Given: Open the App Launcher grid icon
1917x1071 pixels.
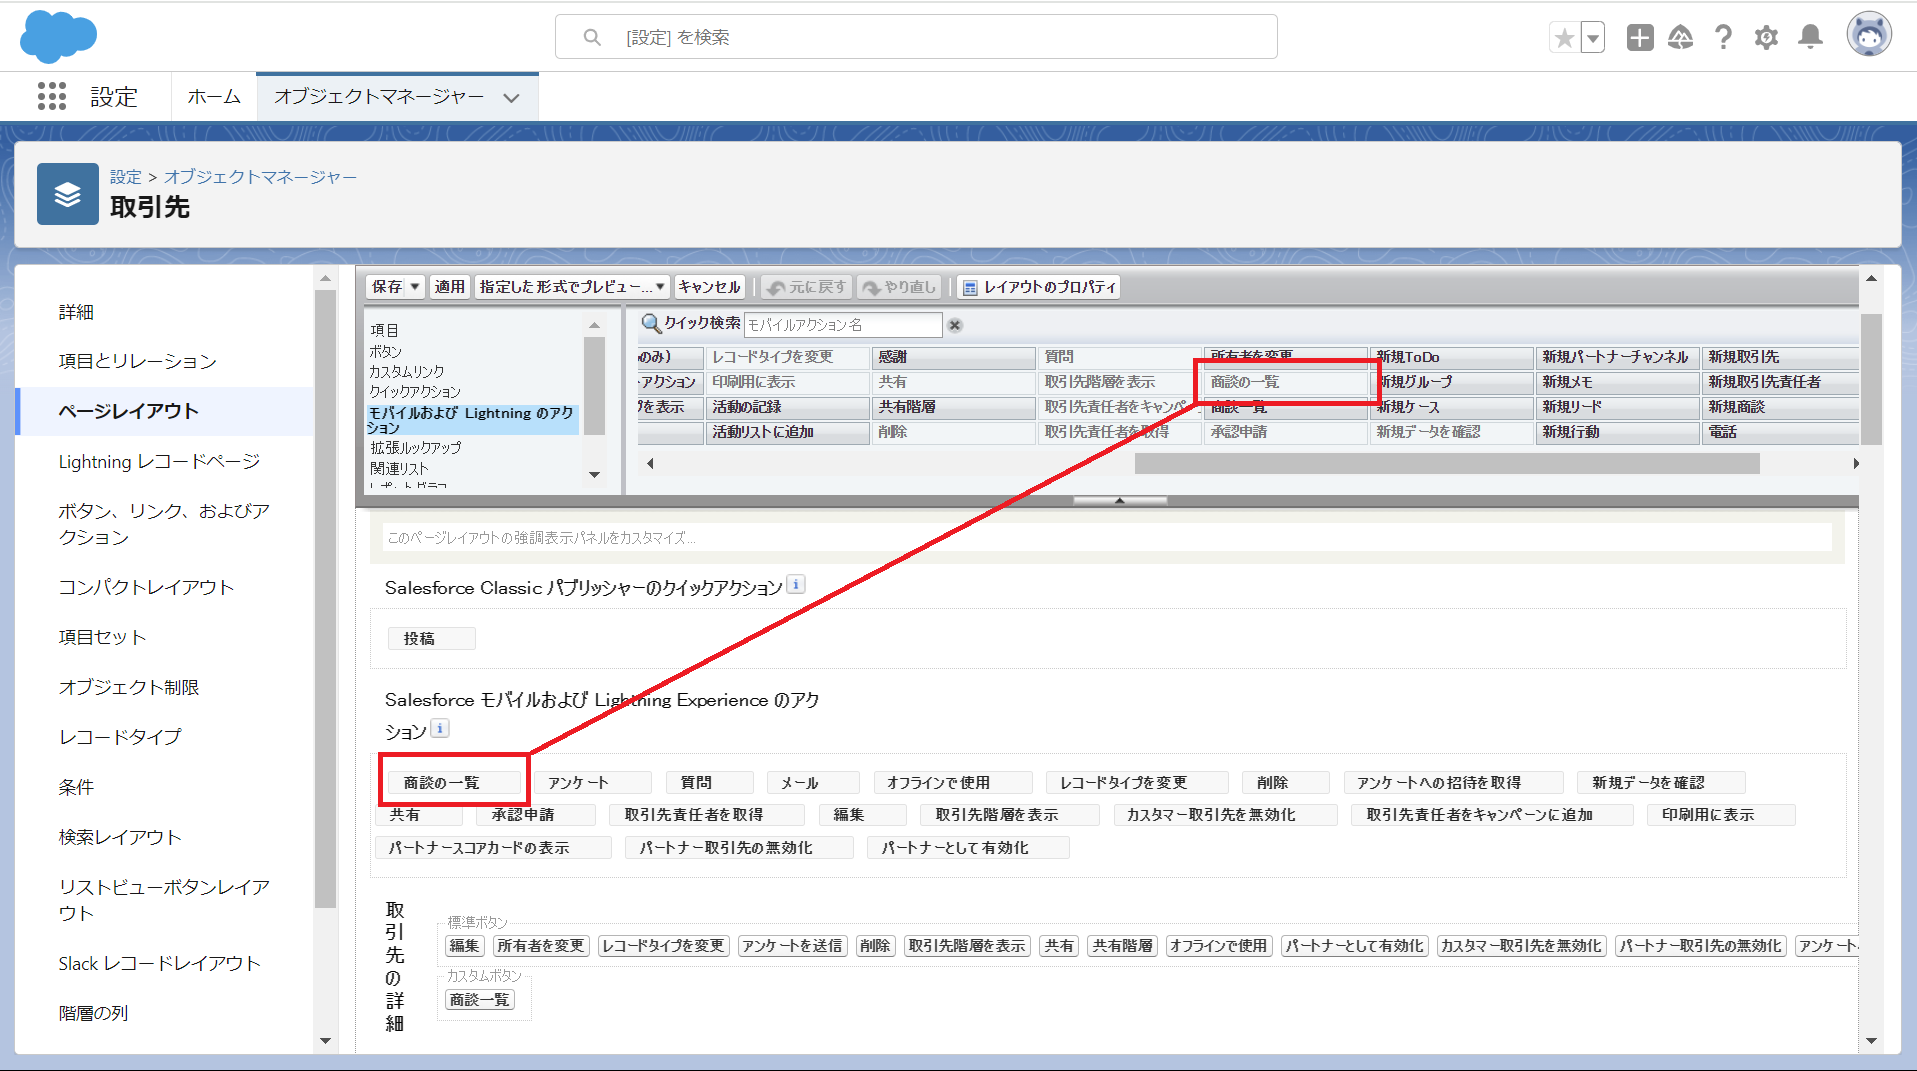Looking at the screenshot, I should pyautogui.click(x=51, y=96).
